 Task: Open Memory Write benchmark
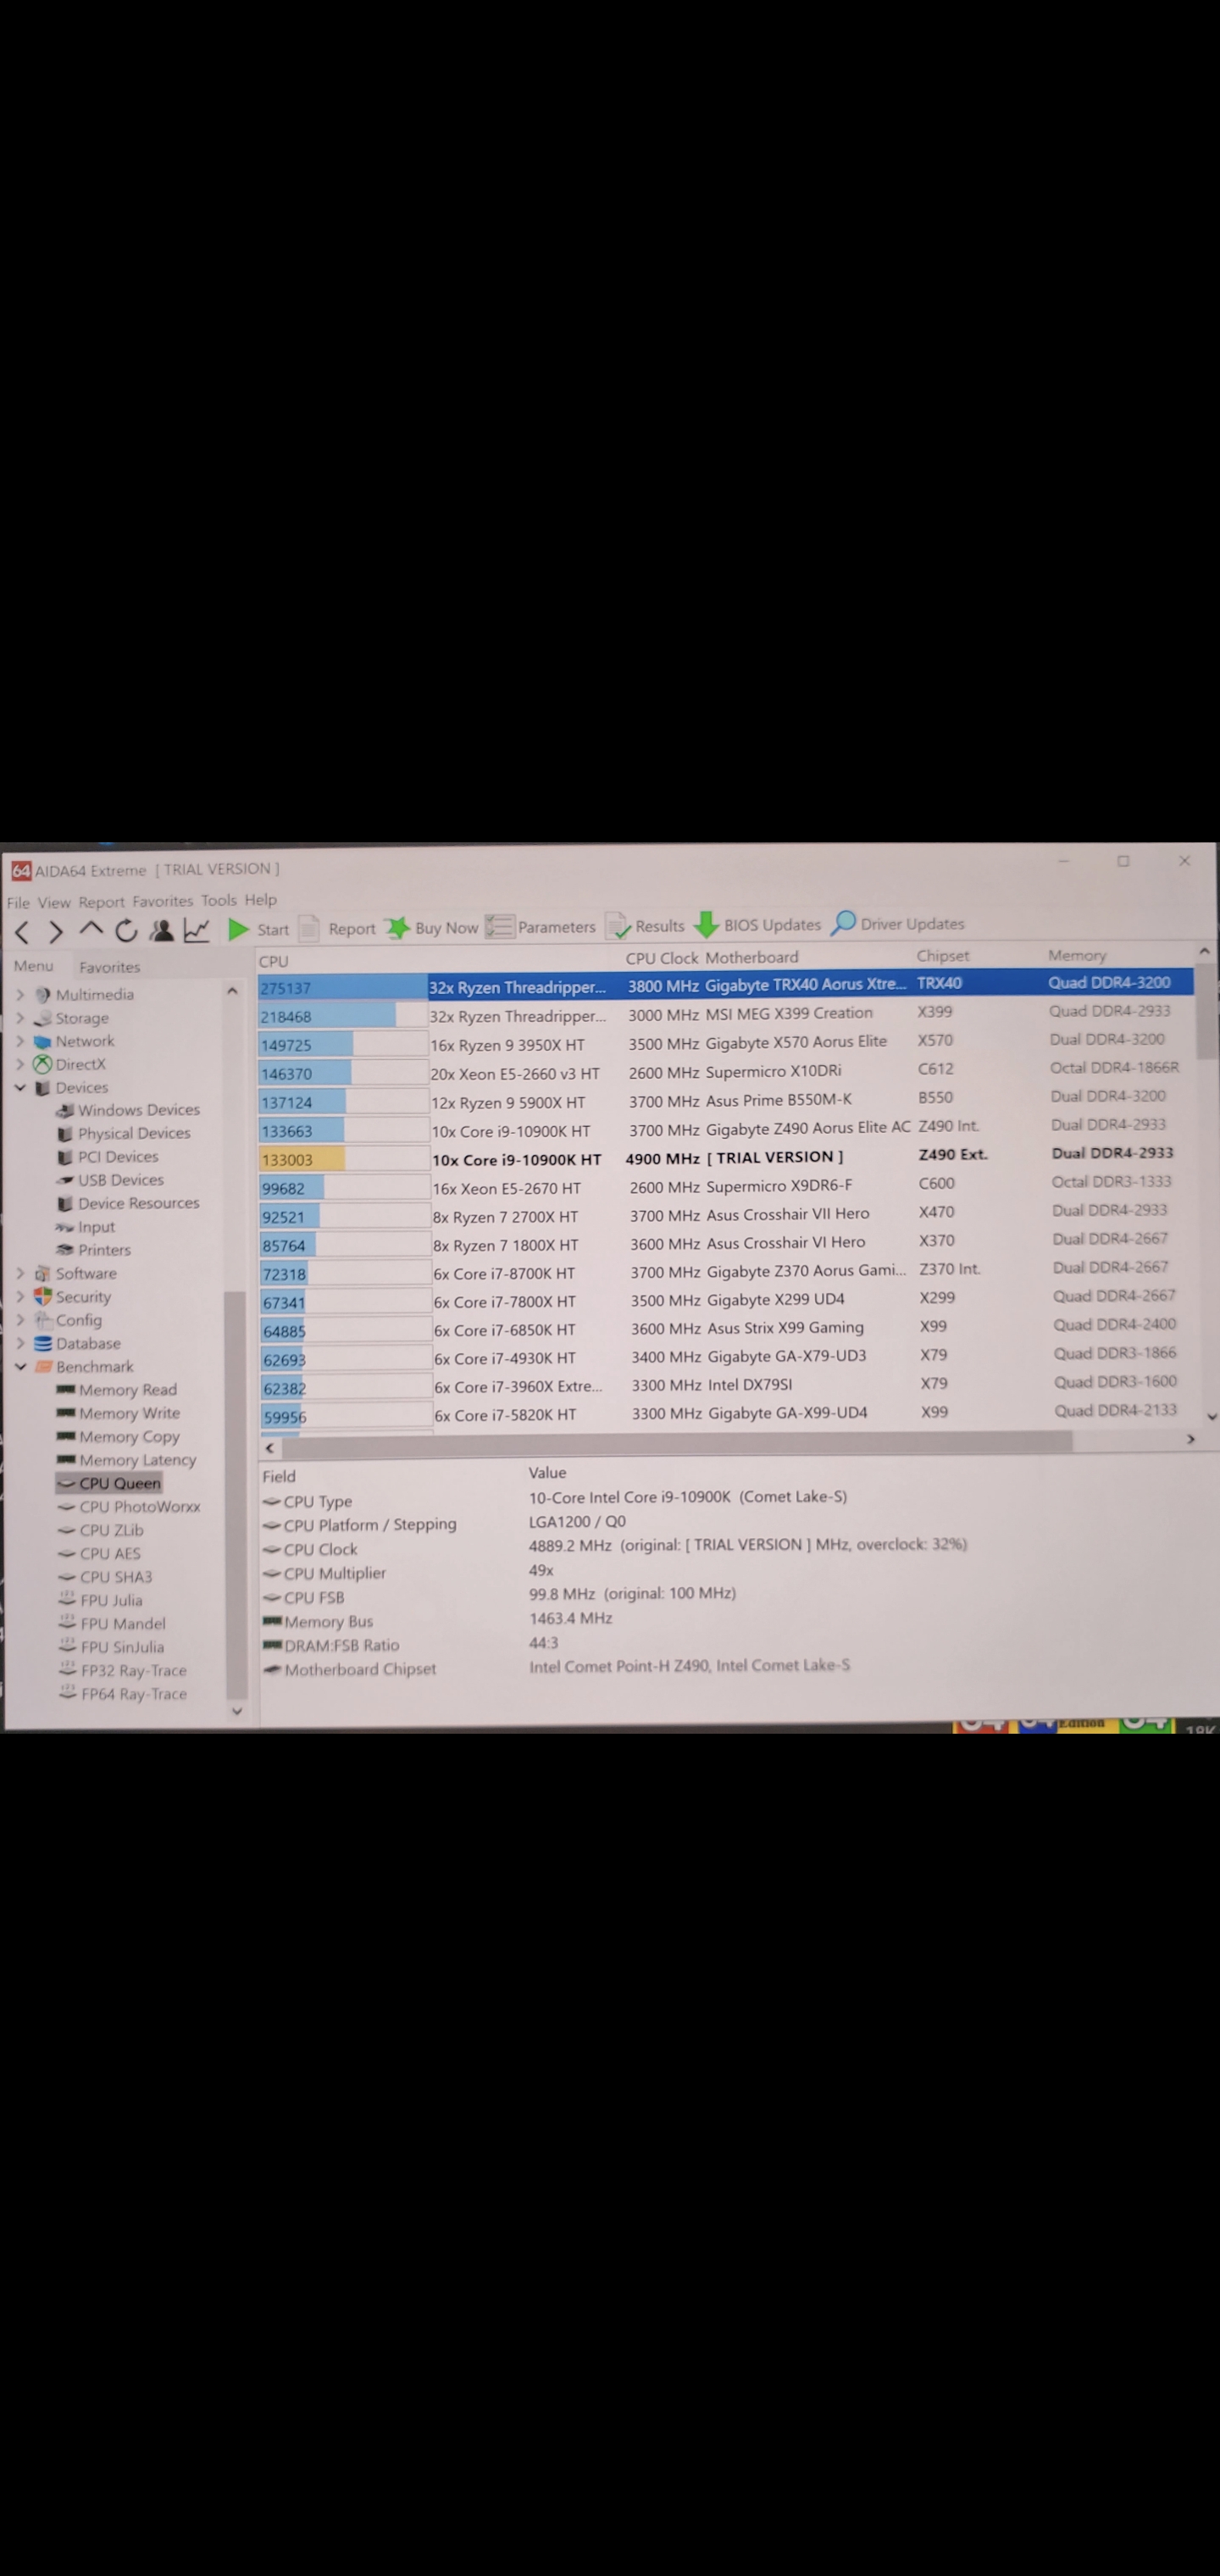pyautogui.click(x=118, y=1413)
